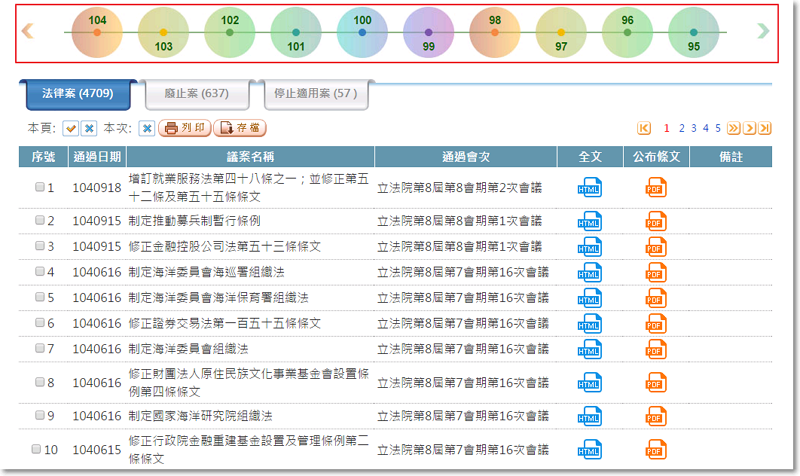Select the checkbox for row 10
Viewport: 800px width, 476px height.
click(39, 449)
